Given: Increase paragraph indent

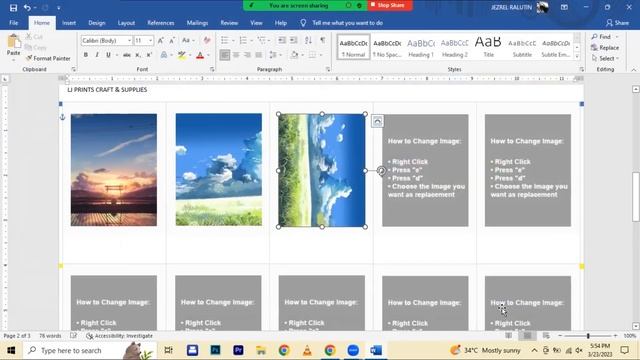Looking at the screenshot, I should [x=293, y=40].
